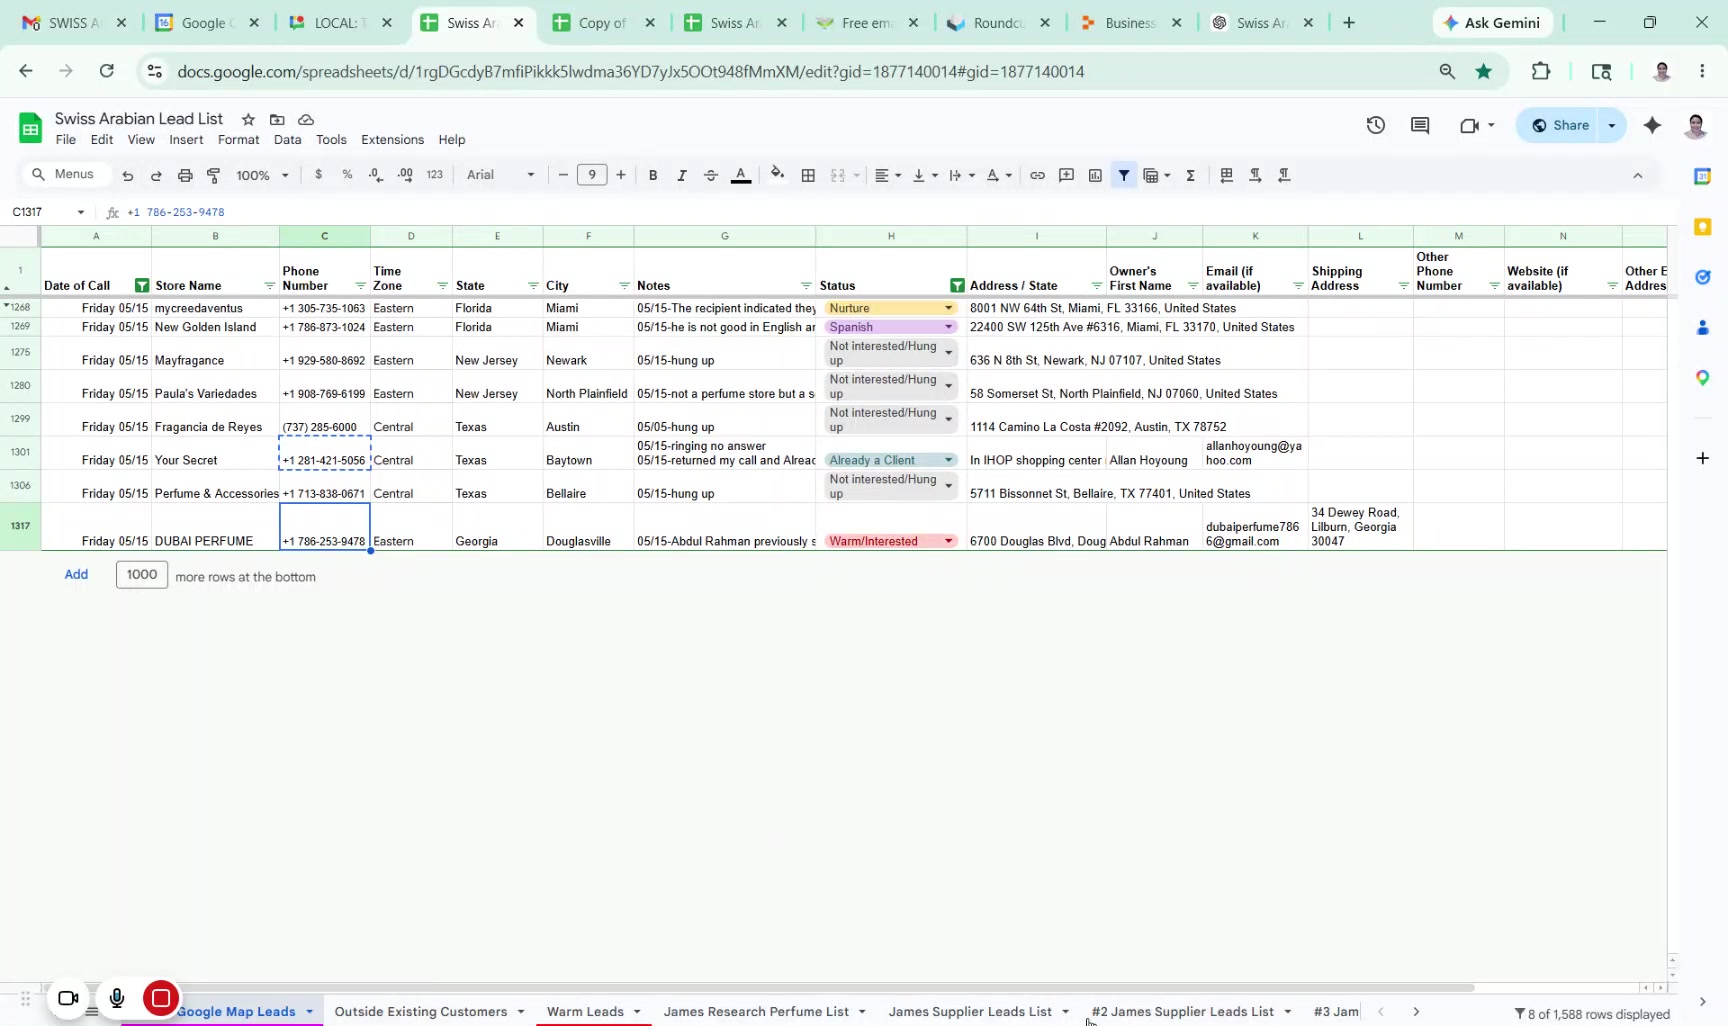The width and height of the screenshot is (1728, 1026).
Task: Open the text color picker
Action: [741, 175]
